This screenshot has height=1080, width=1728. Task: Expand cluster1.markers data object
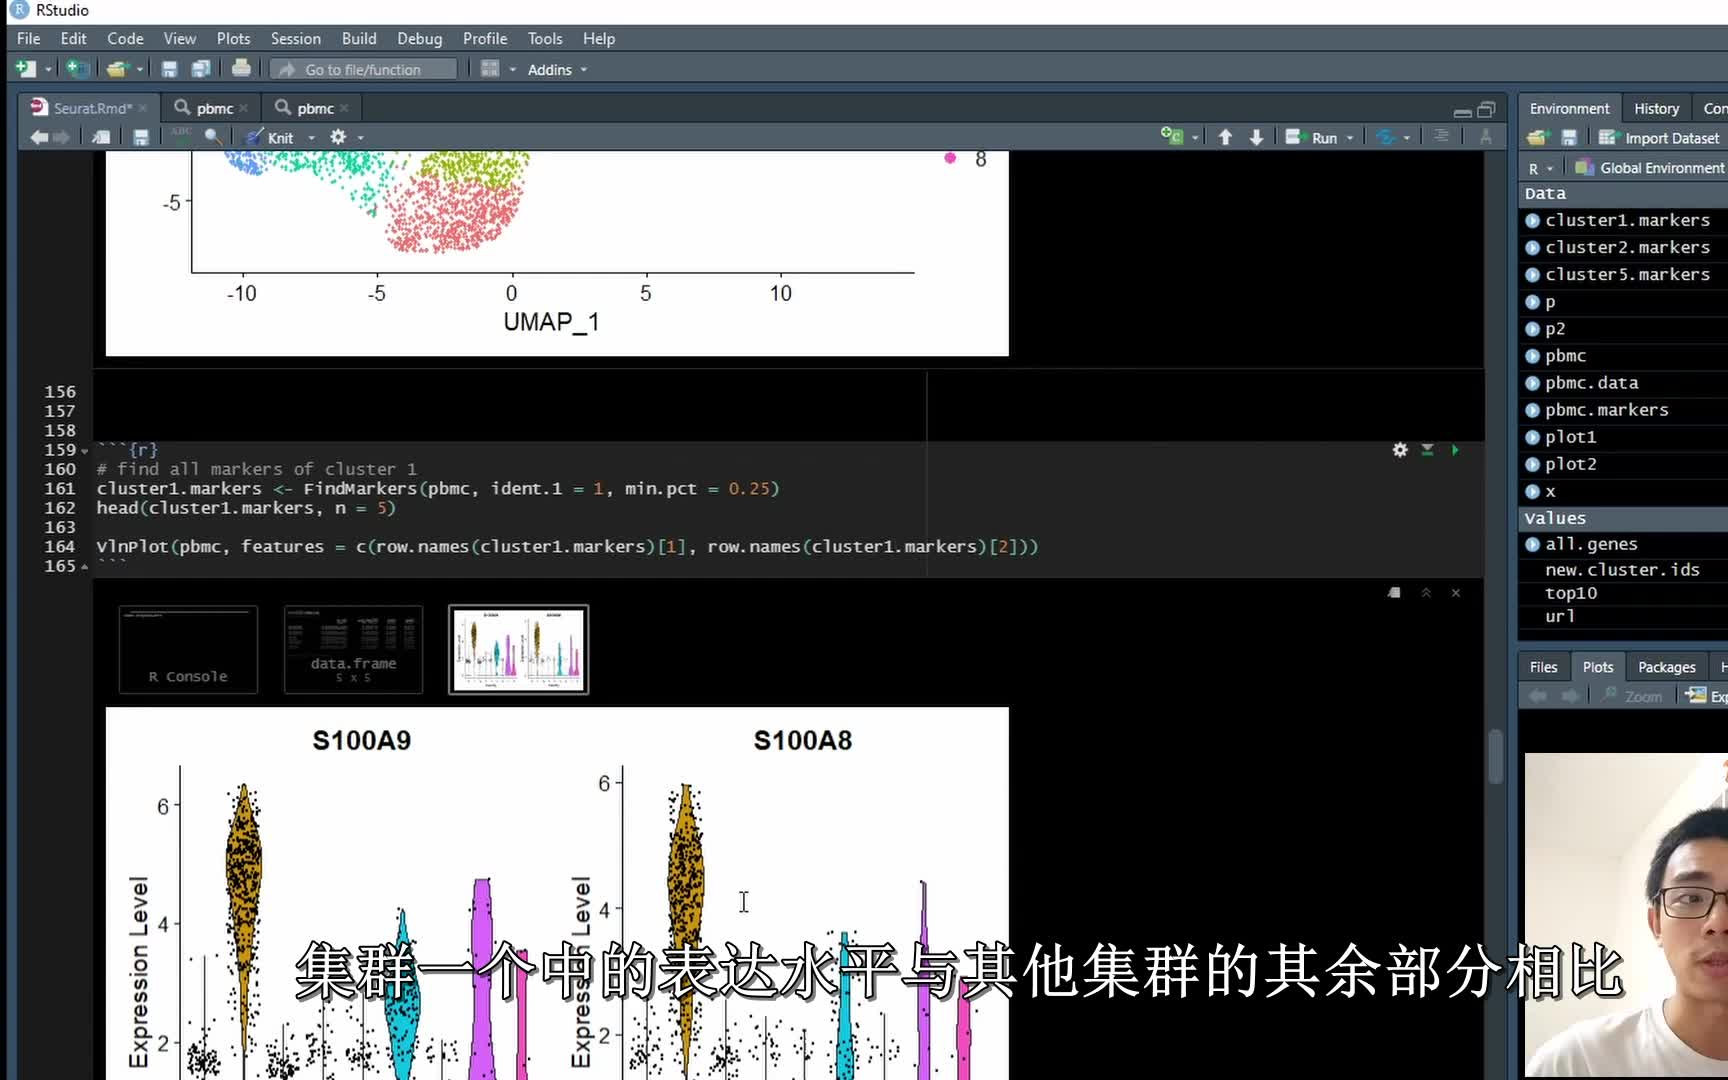coord(1532,220)
